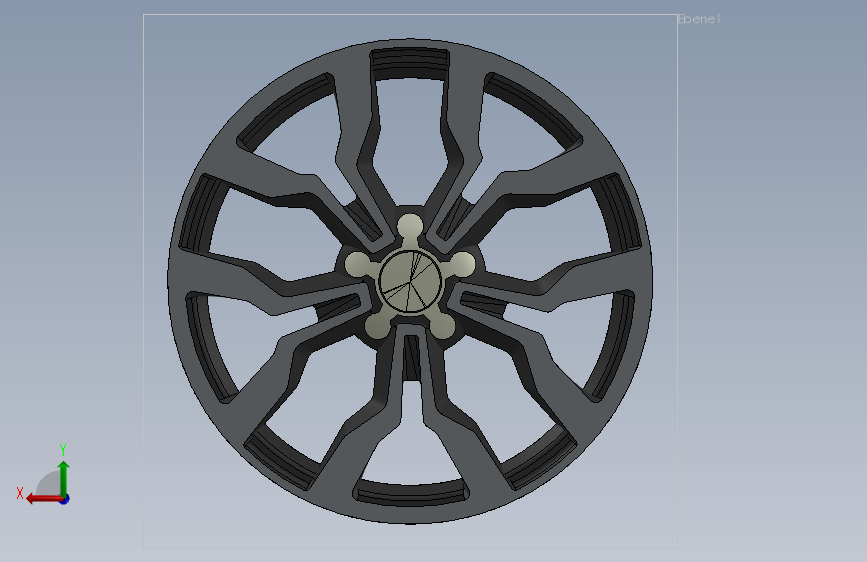Screen dimensions: 867x562
Task: Select the lug bolt right of hub
Action: tap(462, 264)
